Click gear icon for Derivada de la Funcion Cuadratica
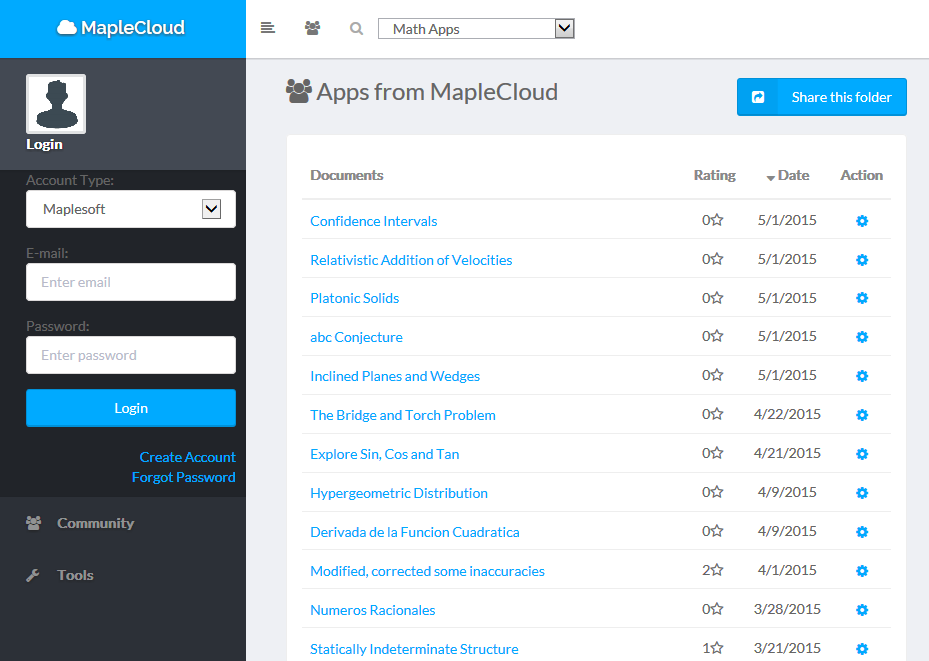Image resolution: width=929 pixels, height=661 pixels. (x=862, y=532)
